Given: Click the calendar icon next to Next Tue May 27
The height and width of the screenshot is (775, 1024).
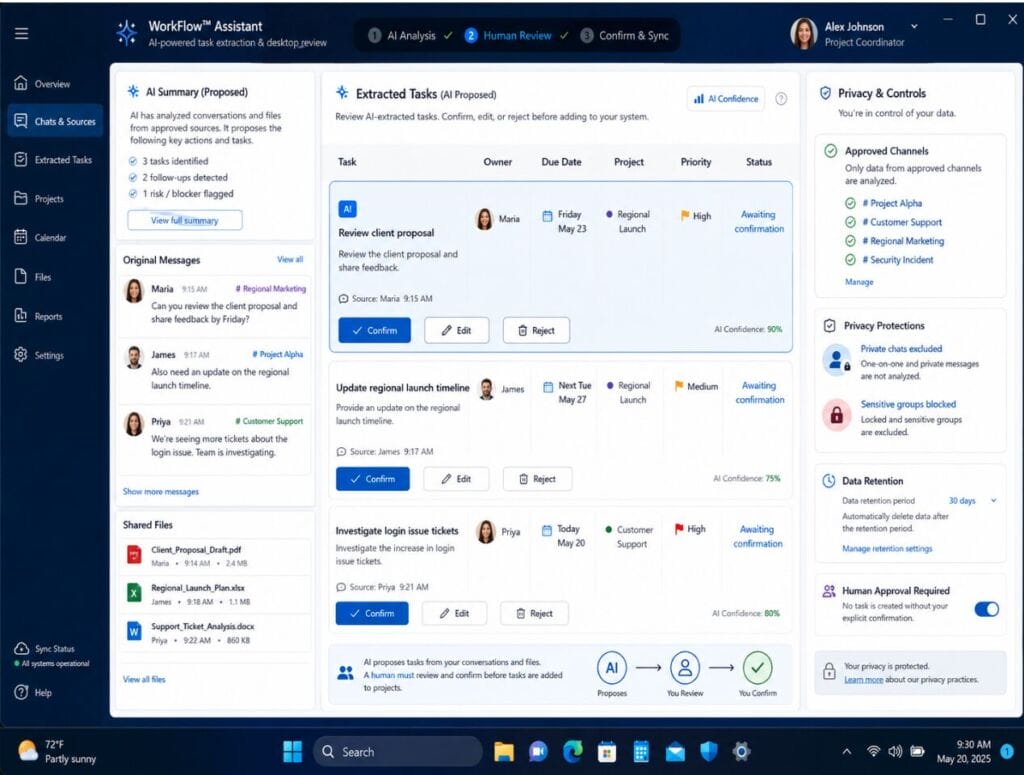Looking at the screenshot, I should click(548, 387).
